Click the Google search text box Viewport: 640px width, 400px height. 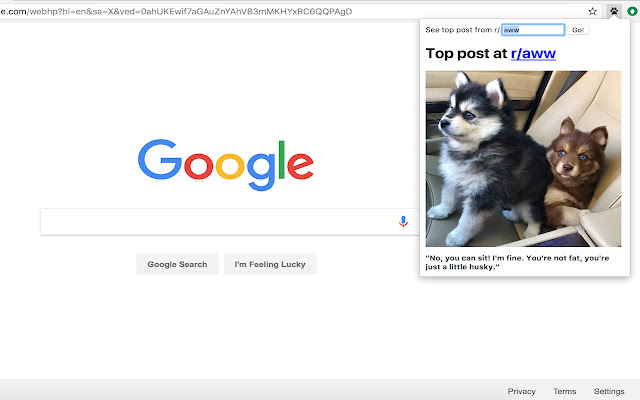(230, 222)
